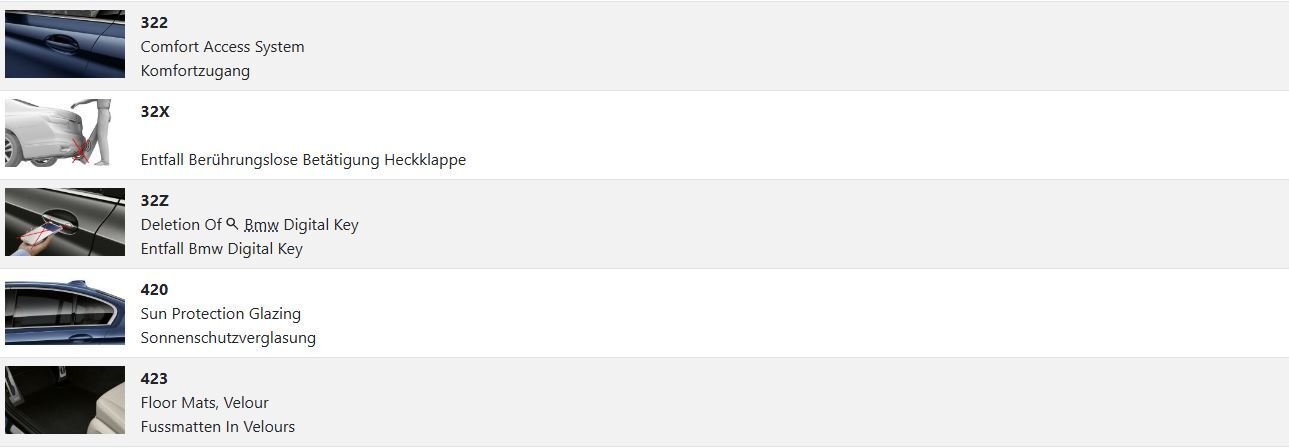The width and height of the screenshot is (1289, 448).
Task: Open the Comfort Access door handle thumbnail
Action: tap(65, 44)
